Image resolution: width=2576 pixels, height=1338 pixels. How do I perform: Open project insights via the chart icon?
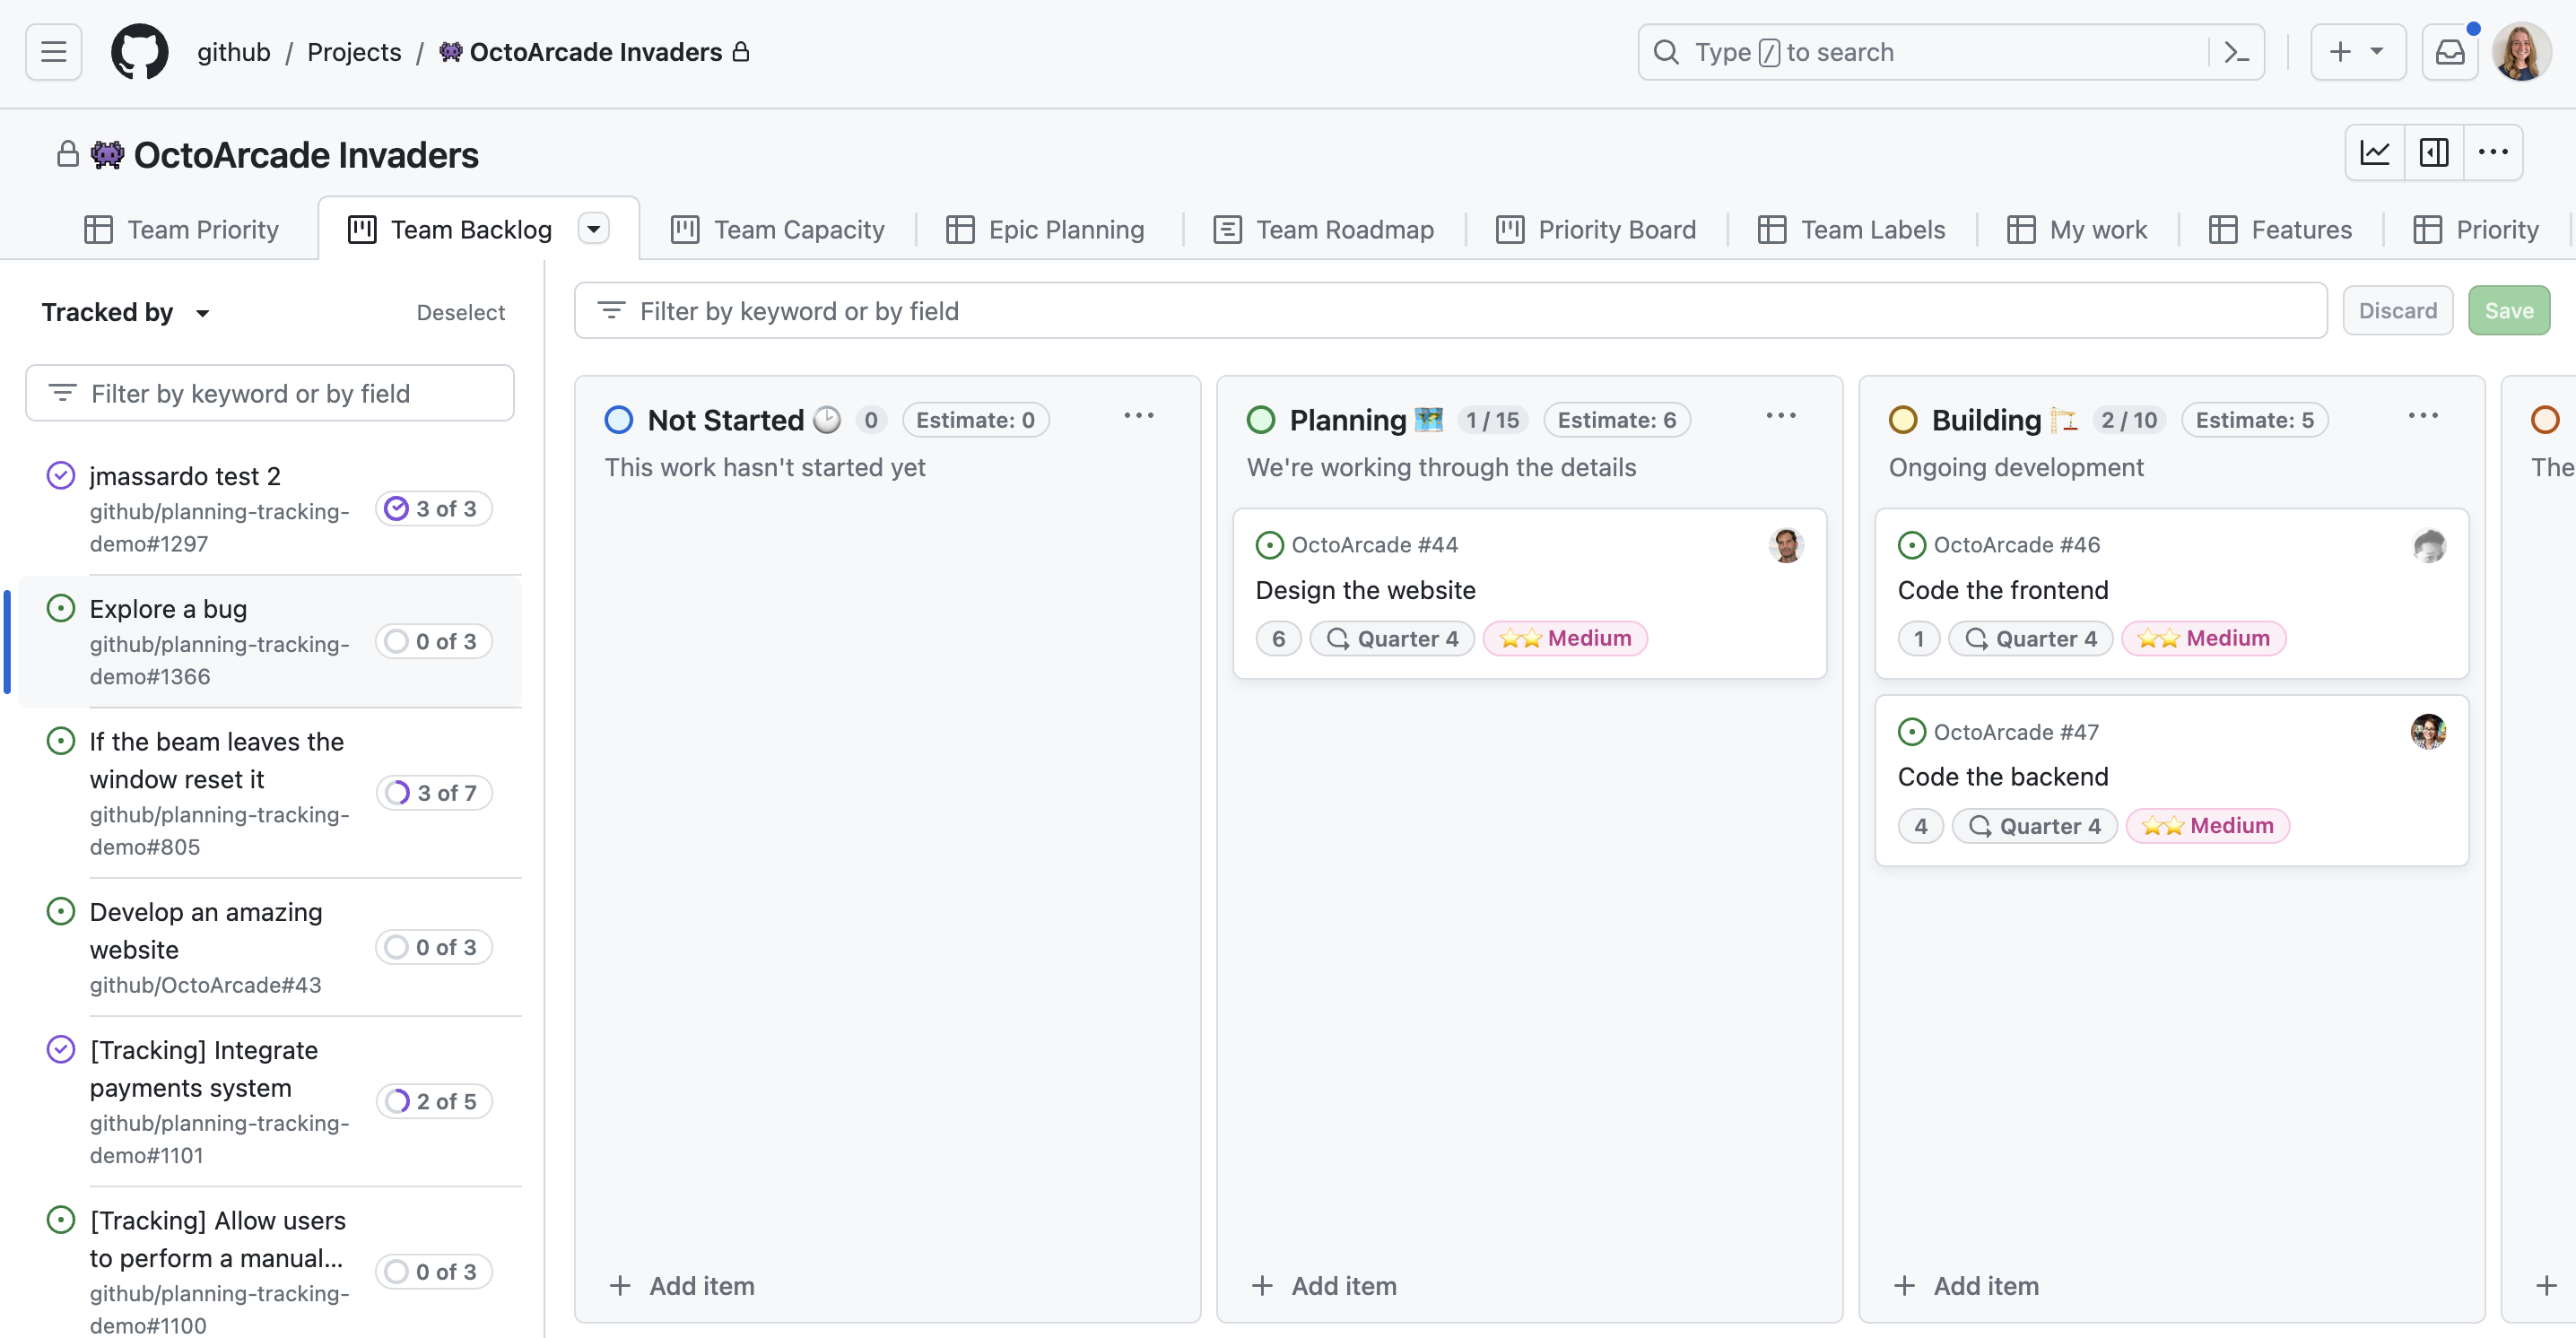tap(2375, 152)
